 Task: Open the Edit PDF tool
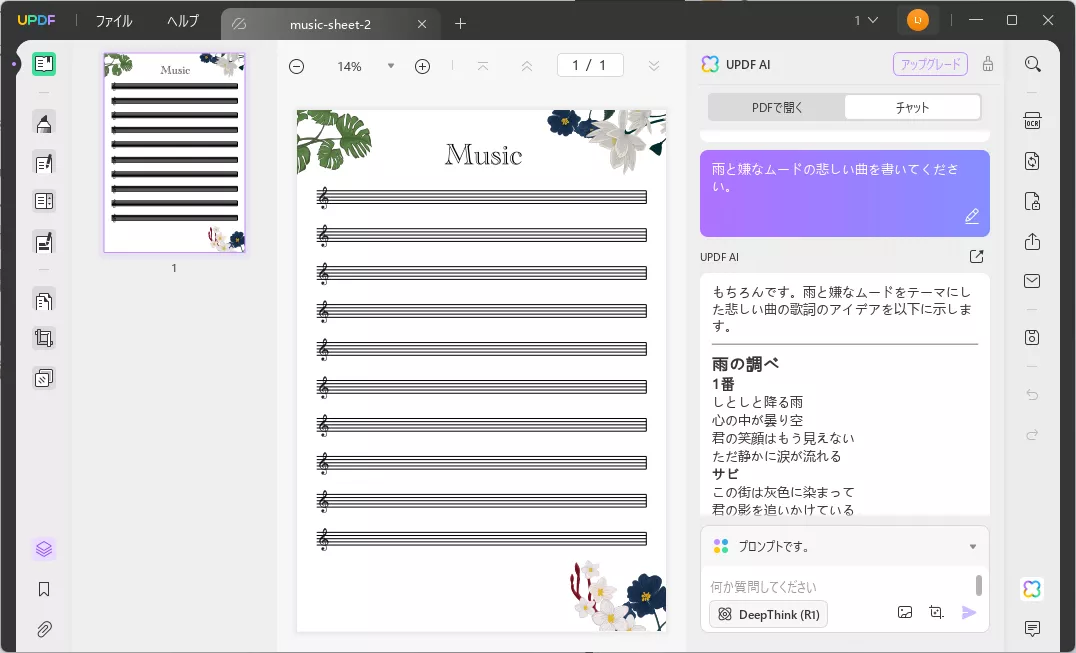44,163
